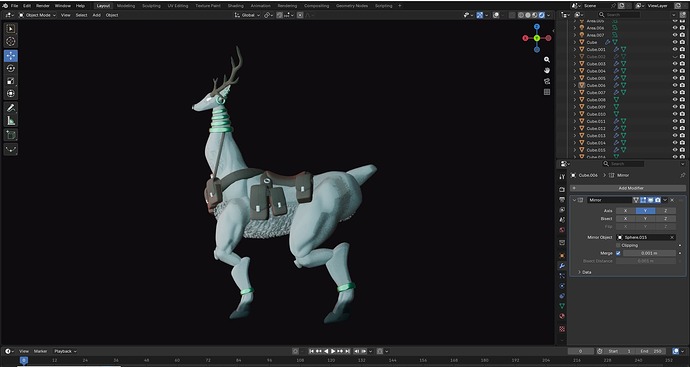The image size is (690, 367).
Task: Open the File menu
Action: [15, 6]
